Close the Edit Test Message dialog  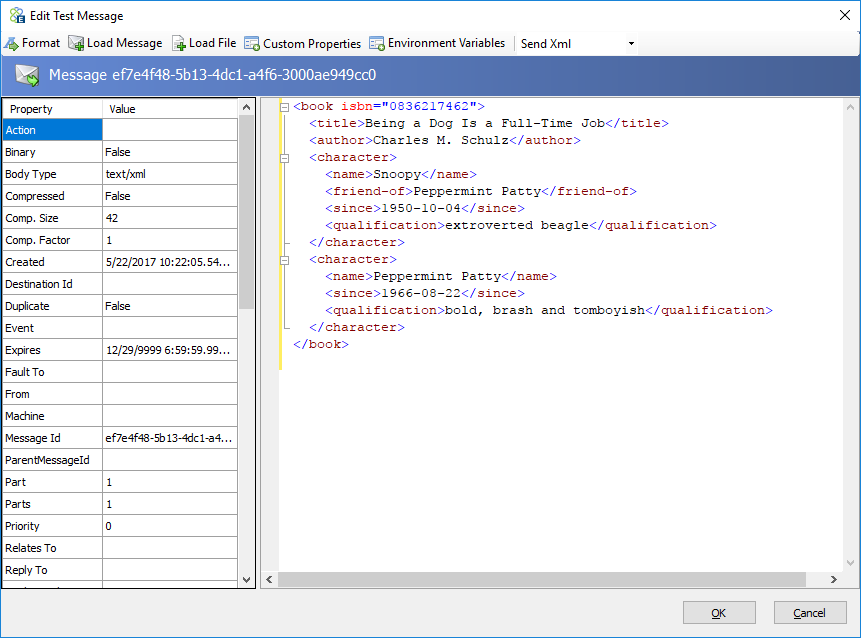[x=845, y=15]
